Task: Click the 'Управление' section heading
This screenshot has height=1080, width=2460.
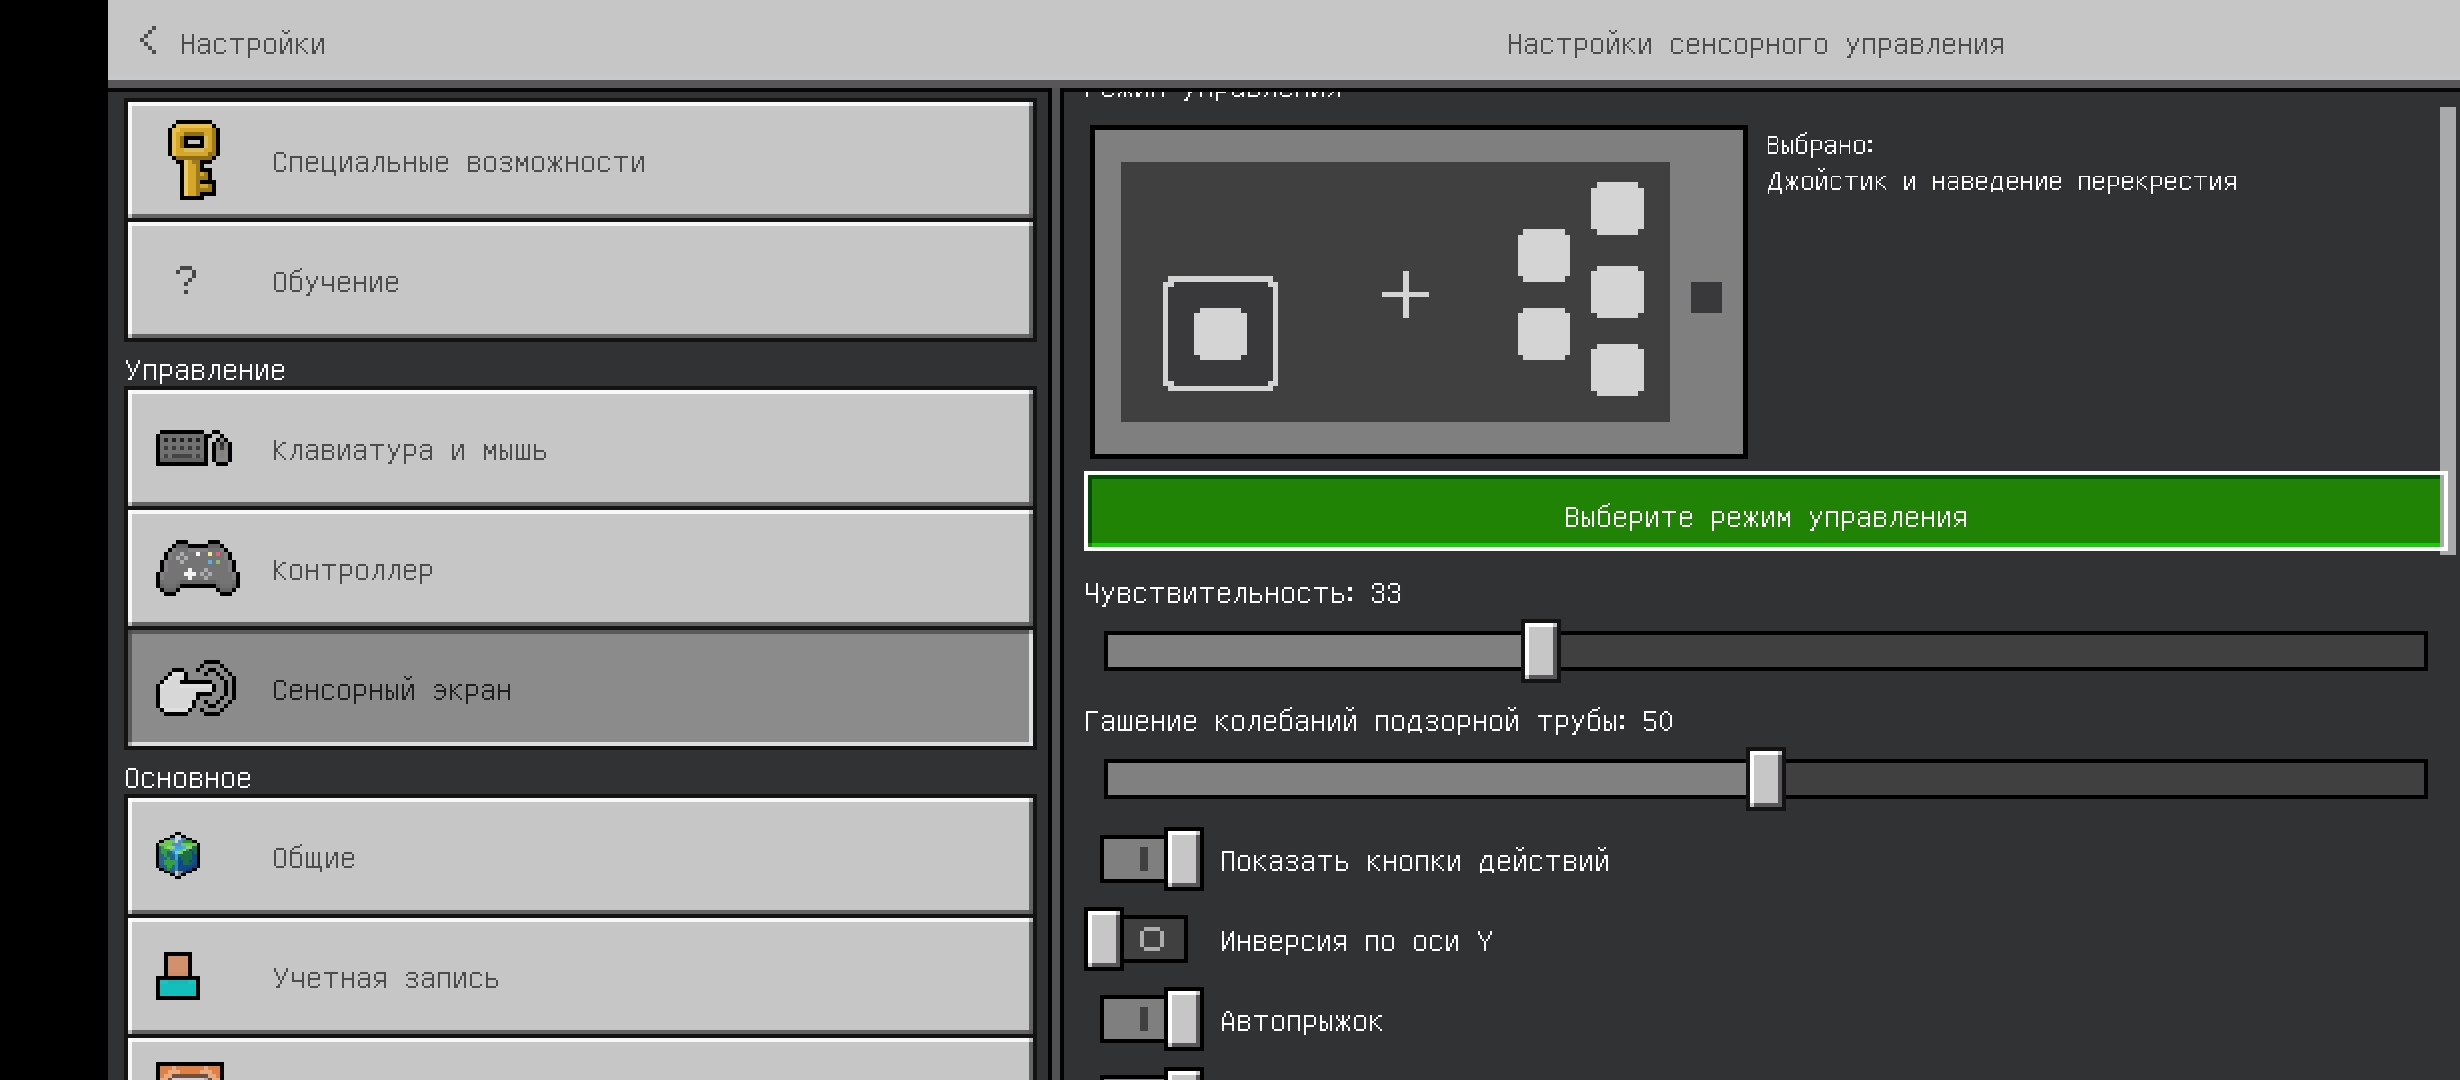Action: point(205,370)
